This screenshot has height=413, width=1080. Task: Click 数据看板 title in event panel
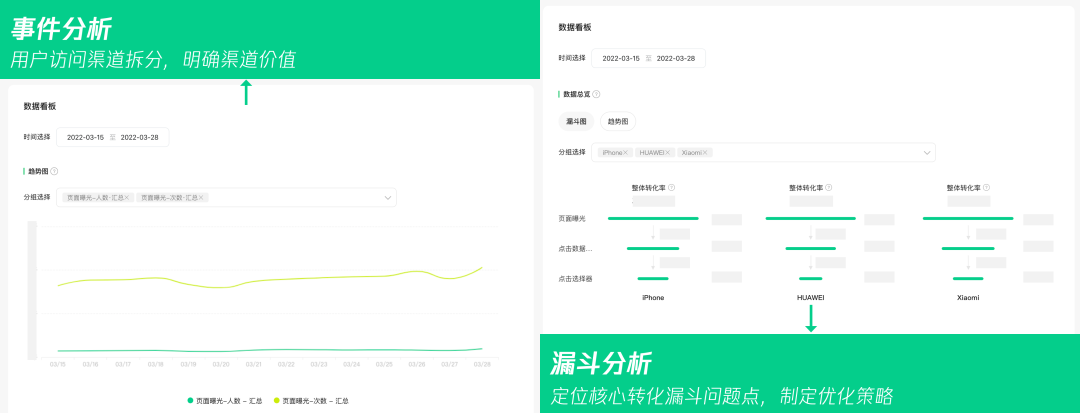pos(40,107)
